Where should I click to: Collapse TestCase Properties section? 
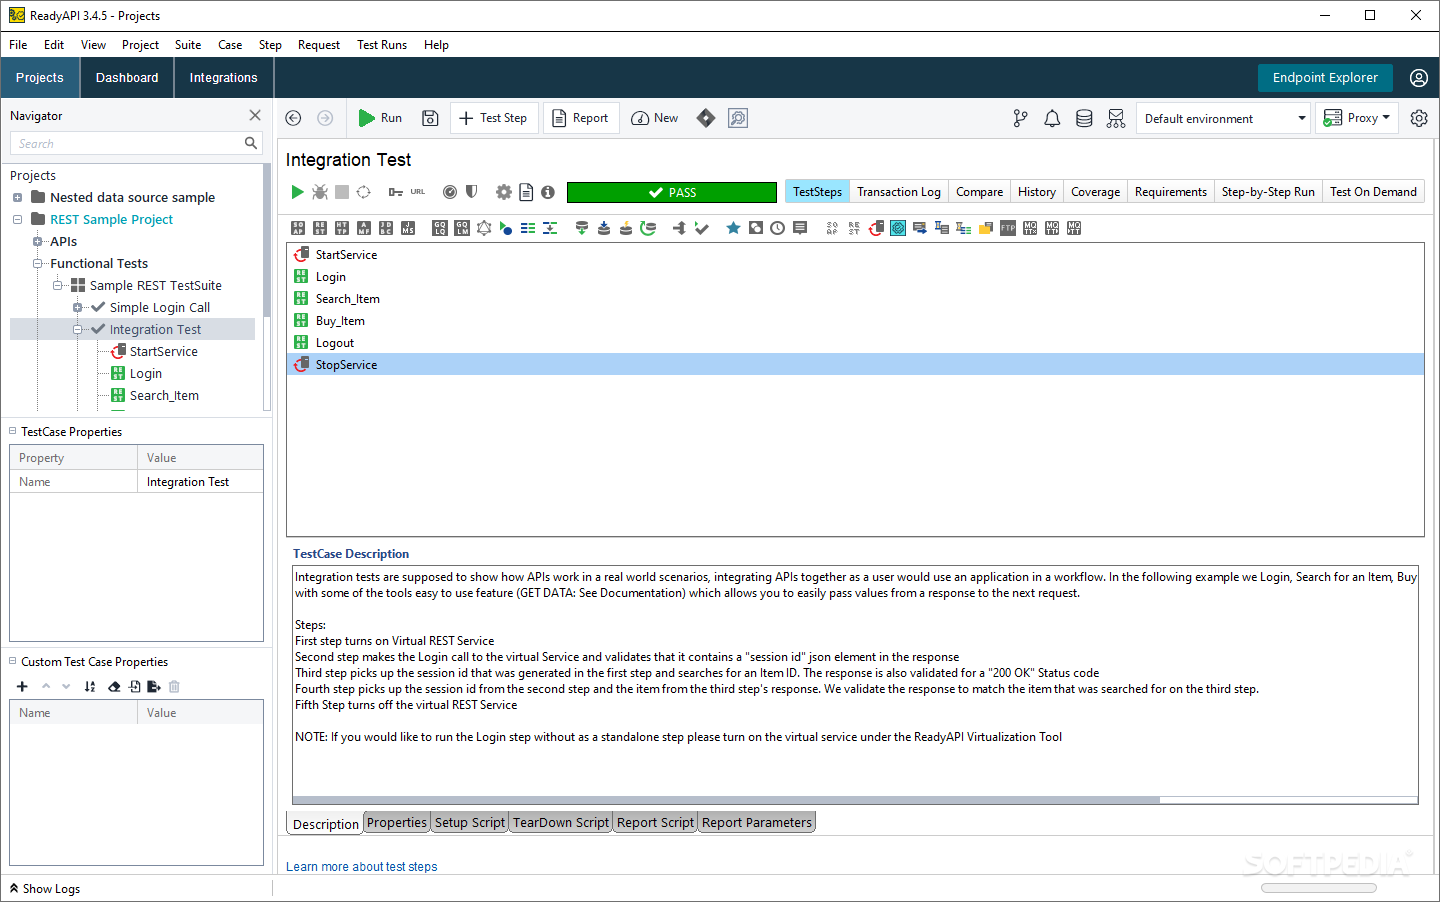13,431
